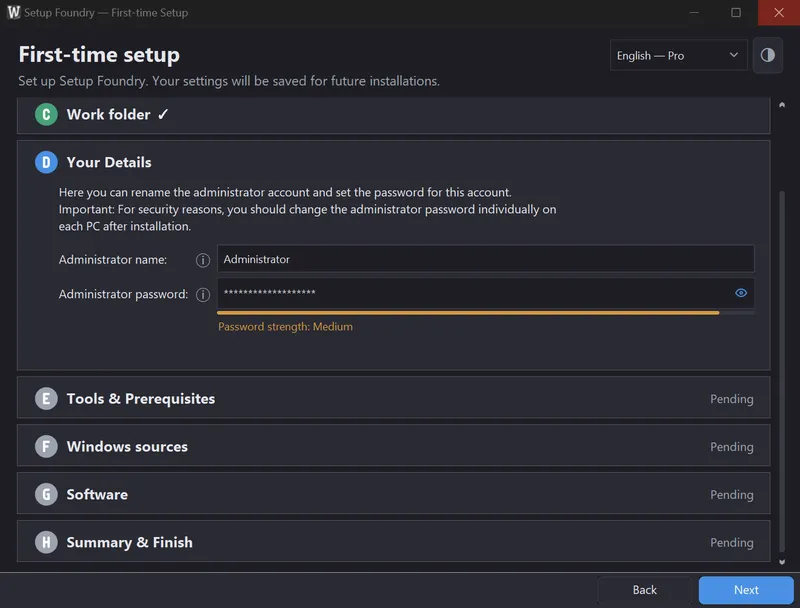Collapse the Your Details section header
Screen dimensions: 800x608
[393, 162]
